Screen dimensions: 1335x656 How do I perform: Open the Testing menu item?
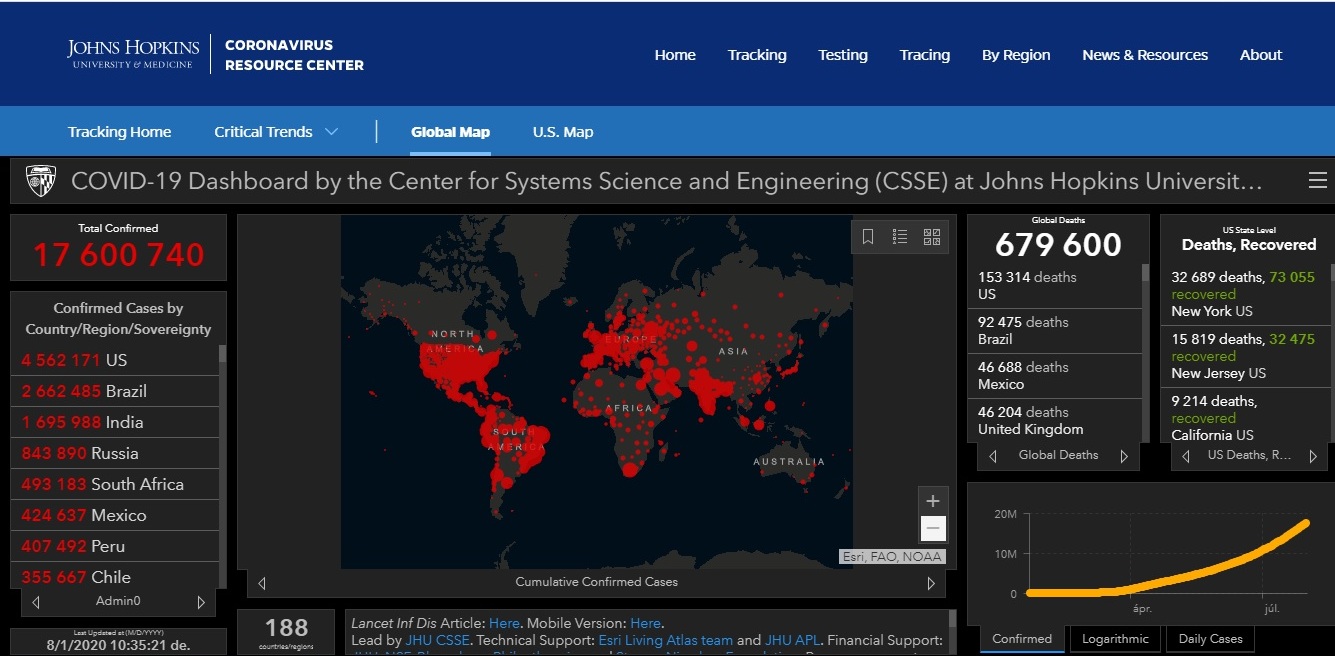pyautogui.click(x=843, y=55)
